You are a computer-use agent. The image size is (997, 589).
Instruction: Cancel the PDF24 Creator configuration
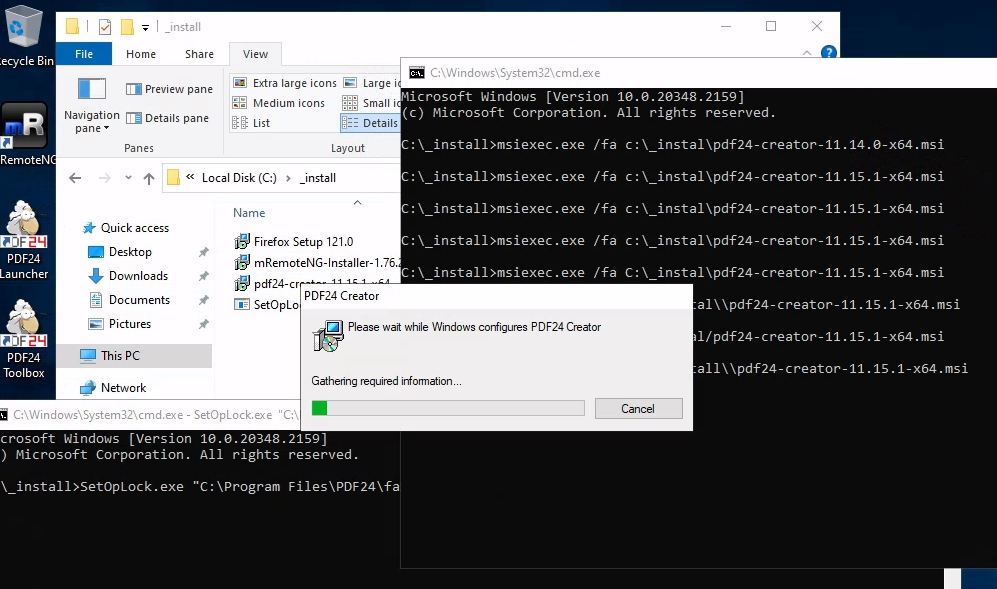(638, 408)
